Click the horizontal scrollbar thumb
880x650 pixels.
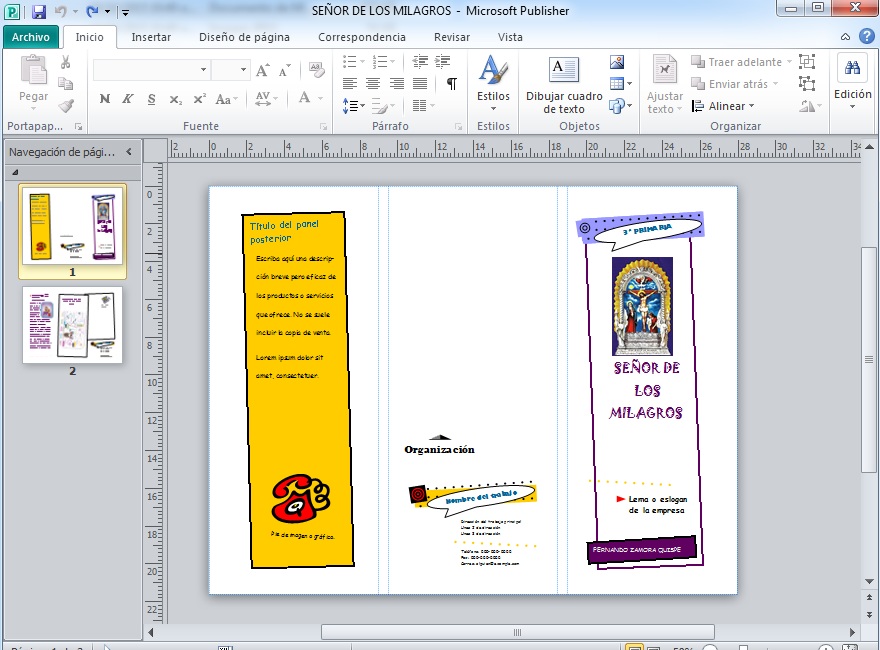517,632
